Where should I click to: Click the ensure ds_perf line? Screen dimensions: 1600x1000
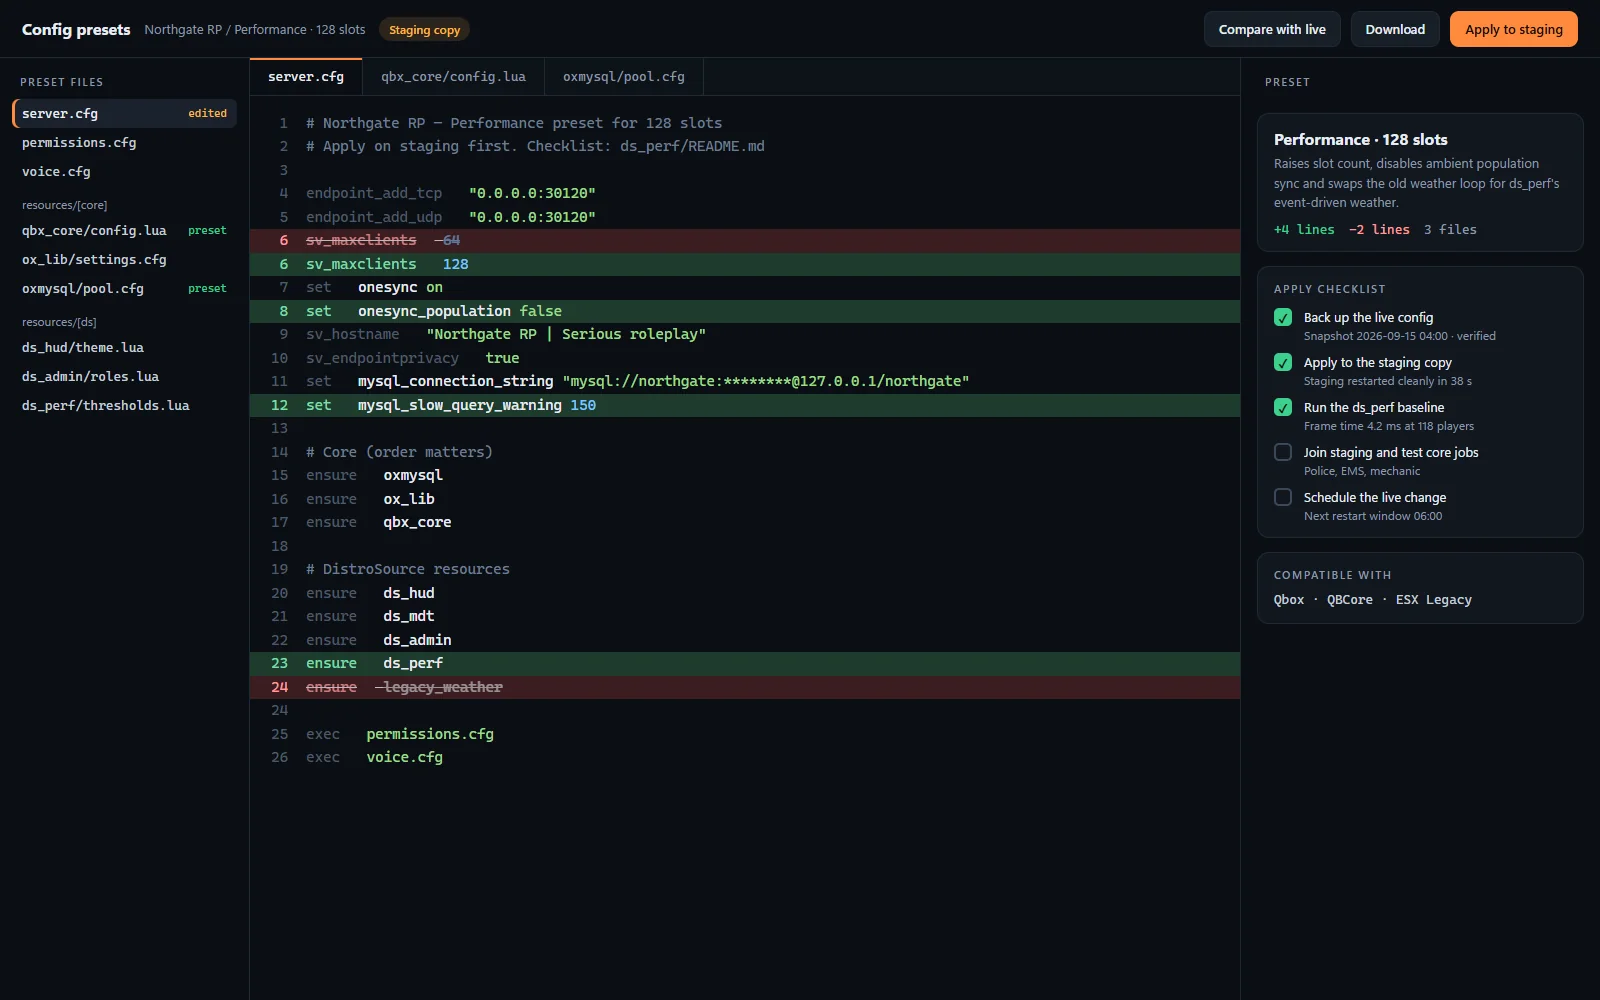coord(745,663)
